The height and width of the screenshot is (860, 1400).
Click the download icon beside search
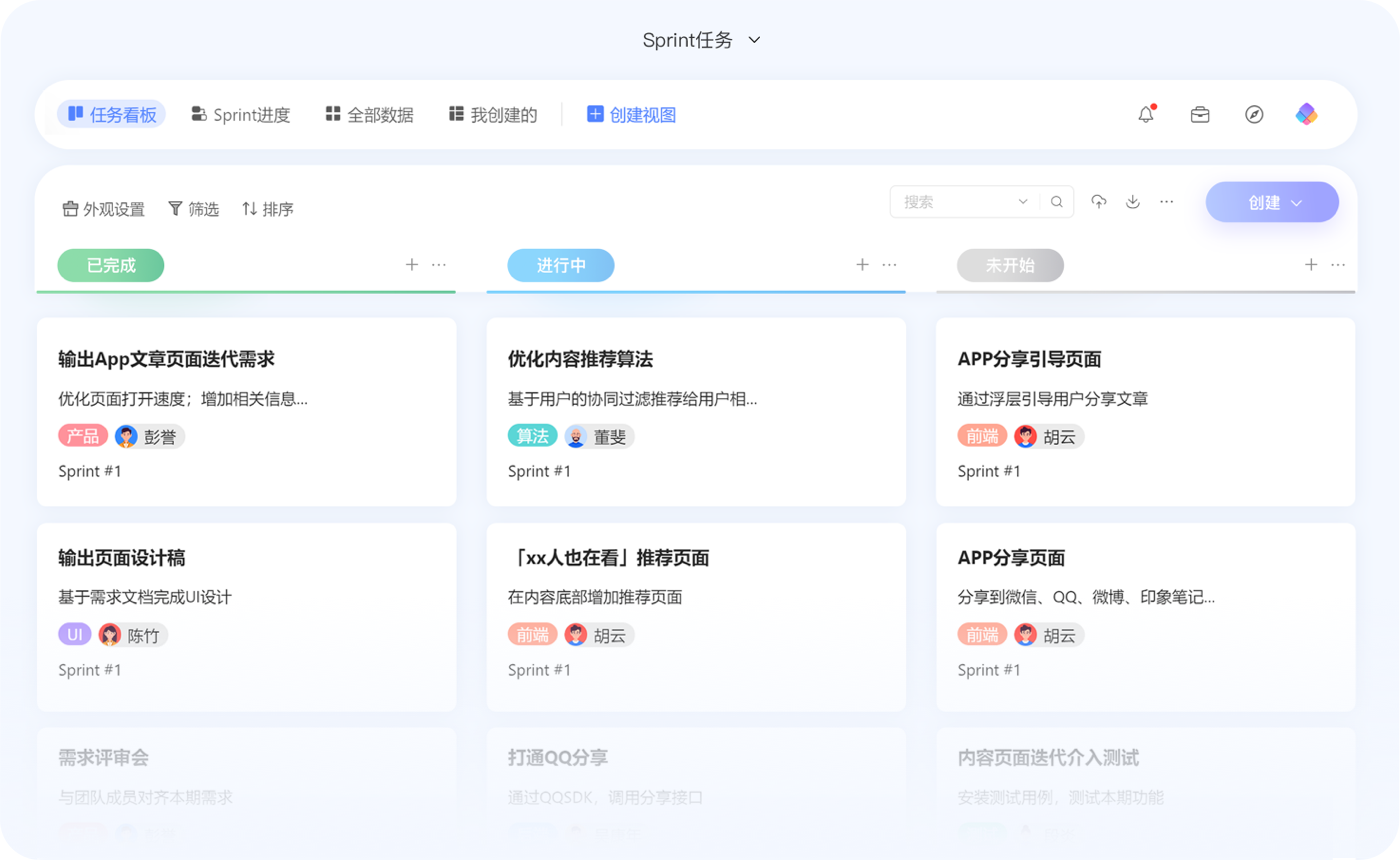[1133, 202]
